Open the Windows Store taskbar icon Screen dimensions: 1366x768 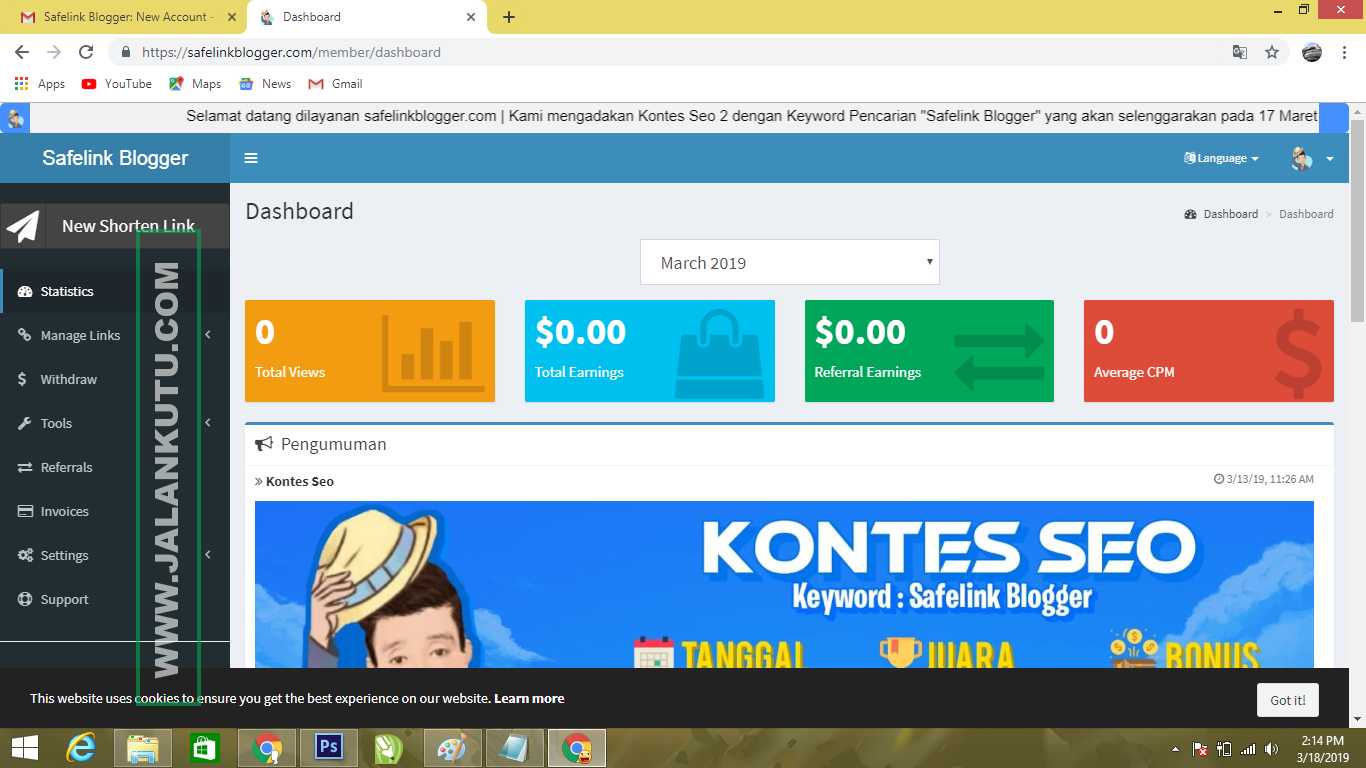[x=204, y=748]
